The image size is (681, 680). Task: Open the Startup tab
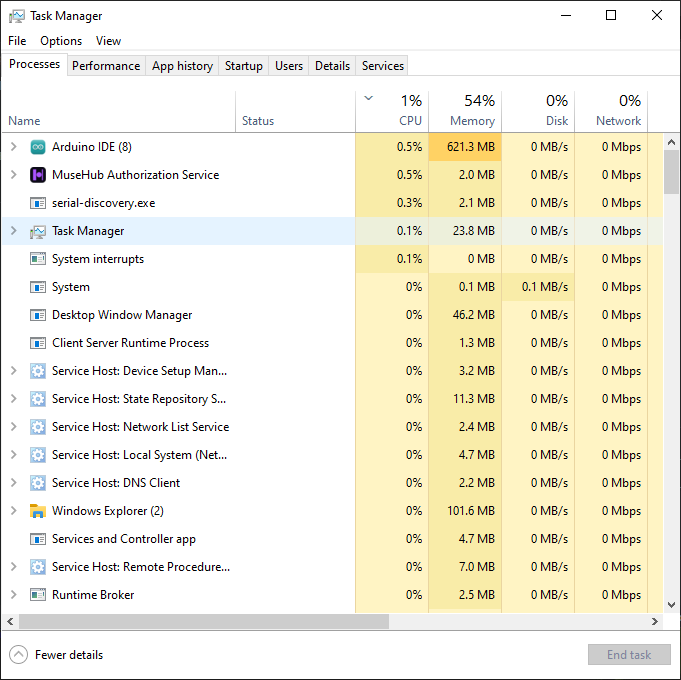click(x=243, y=66)
